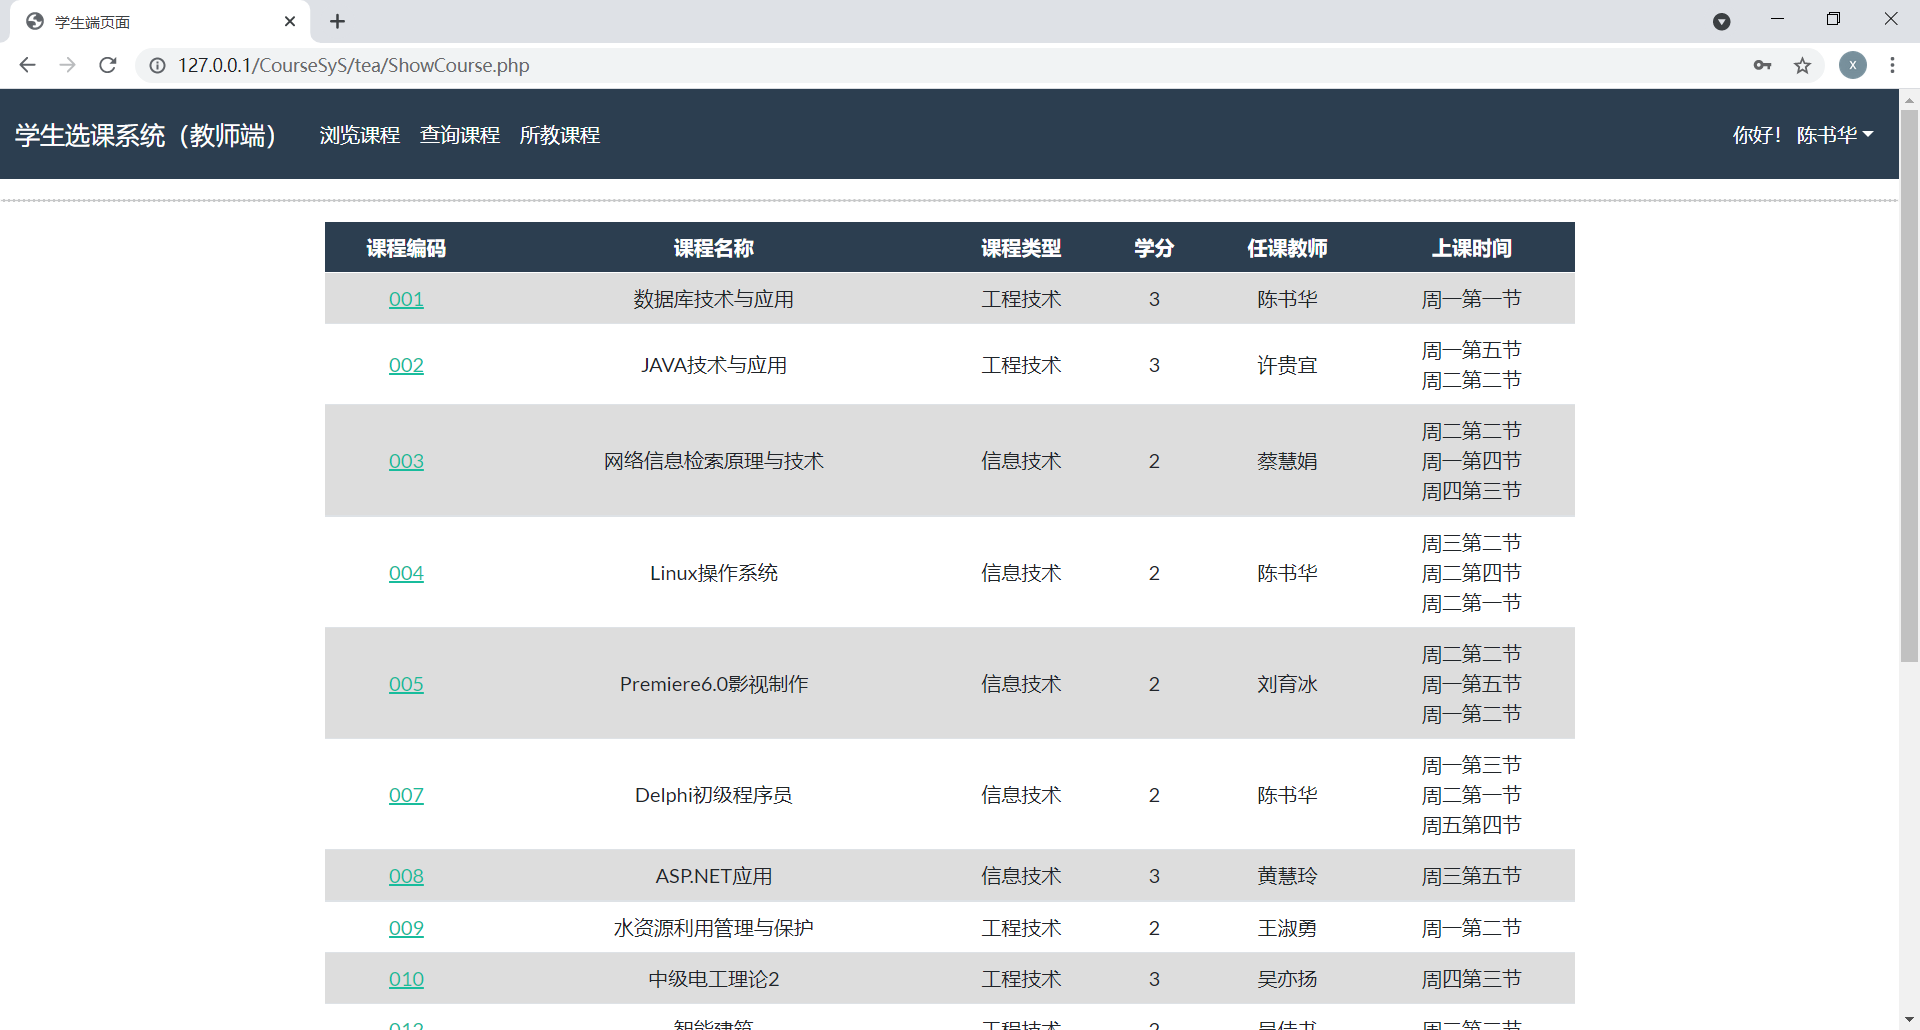Viewport: 1920px width, 1030px height.
Task: Select the Linux操作系统 course name cell
Action: pyautogui.click(x=714, y=573)
